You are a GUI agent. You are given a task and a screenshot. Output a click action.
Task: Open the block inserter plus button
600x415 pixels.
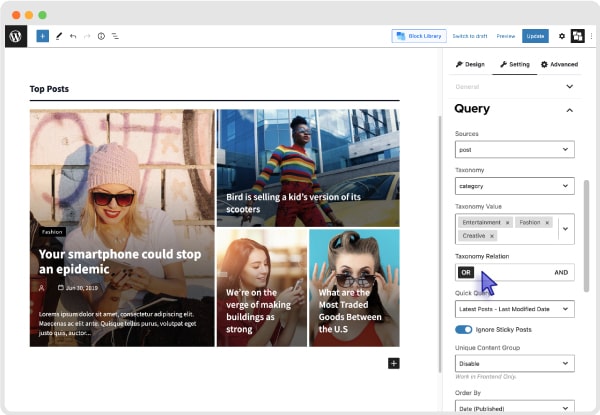42,36
